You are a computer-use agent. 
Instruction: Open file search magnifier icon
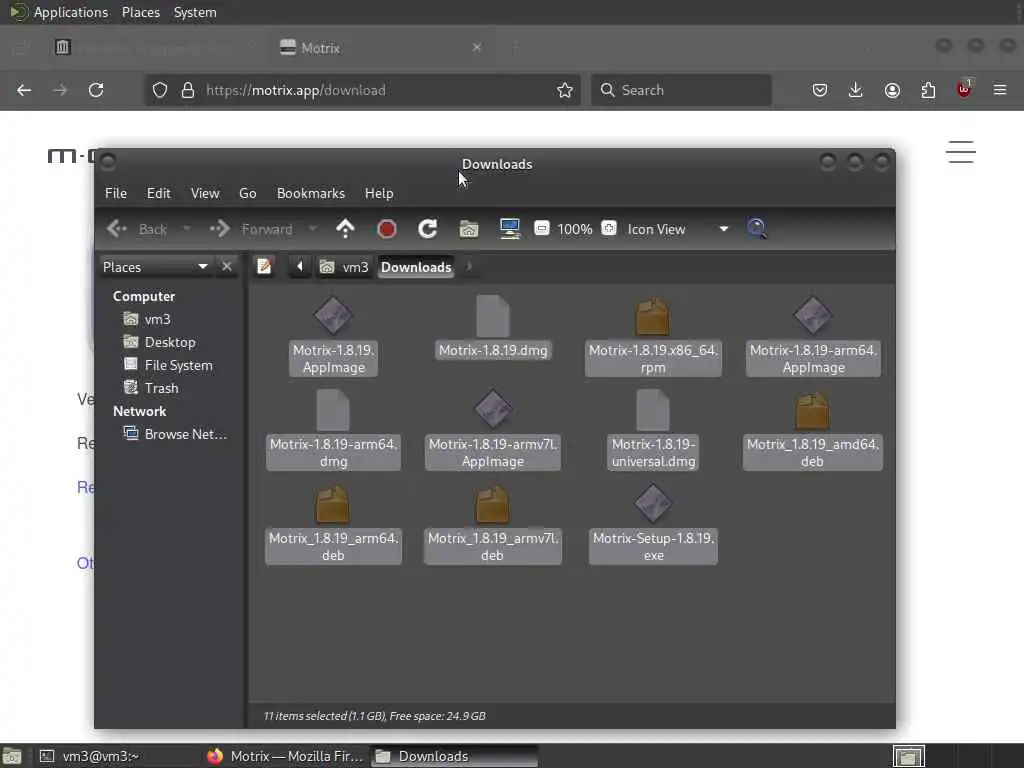click(756, 229)
